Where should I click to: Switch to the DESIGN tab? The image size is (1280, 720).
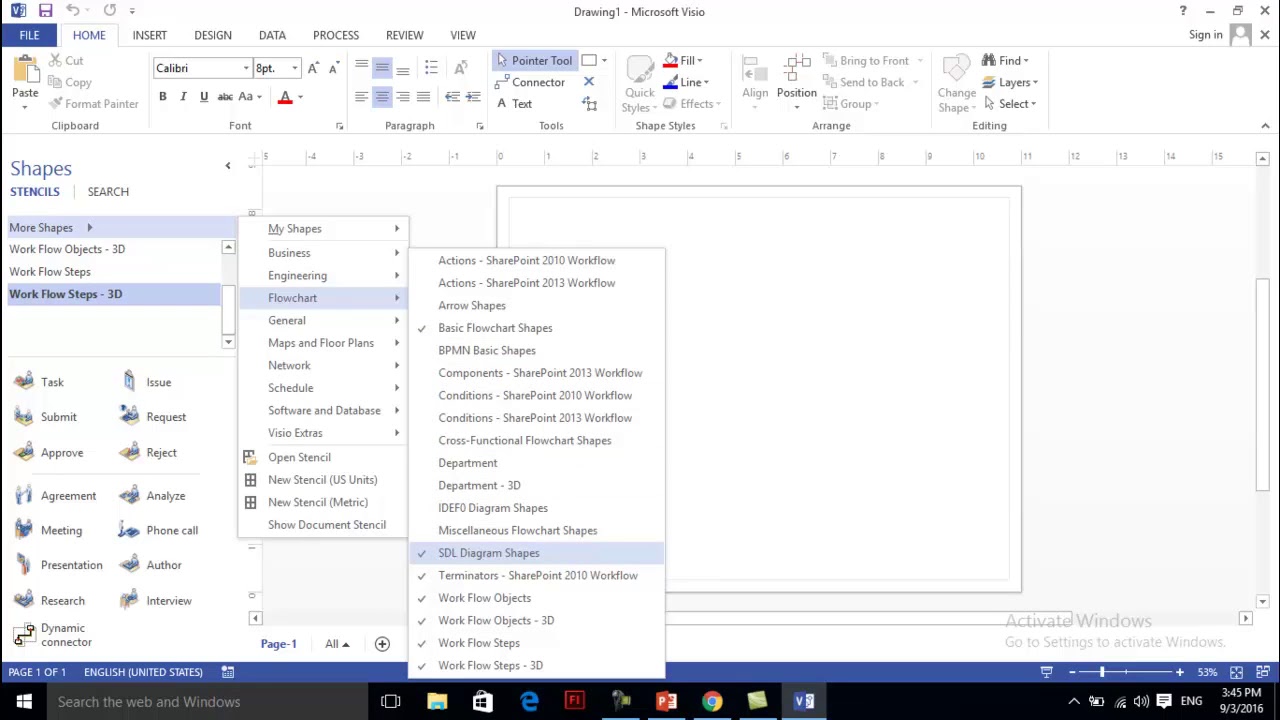[x=213, y=35]
